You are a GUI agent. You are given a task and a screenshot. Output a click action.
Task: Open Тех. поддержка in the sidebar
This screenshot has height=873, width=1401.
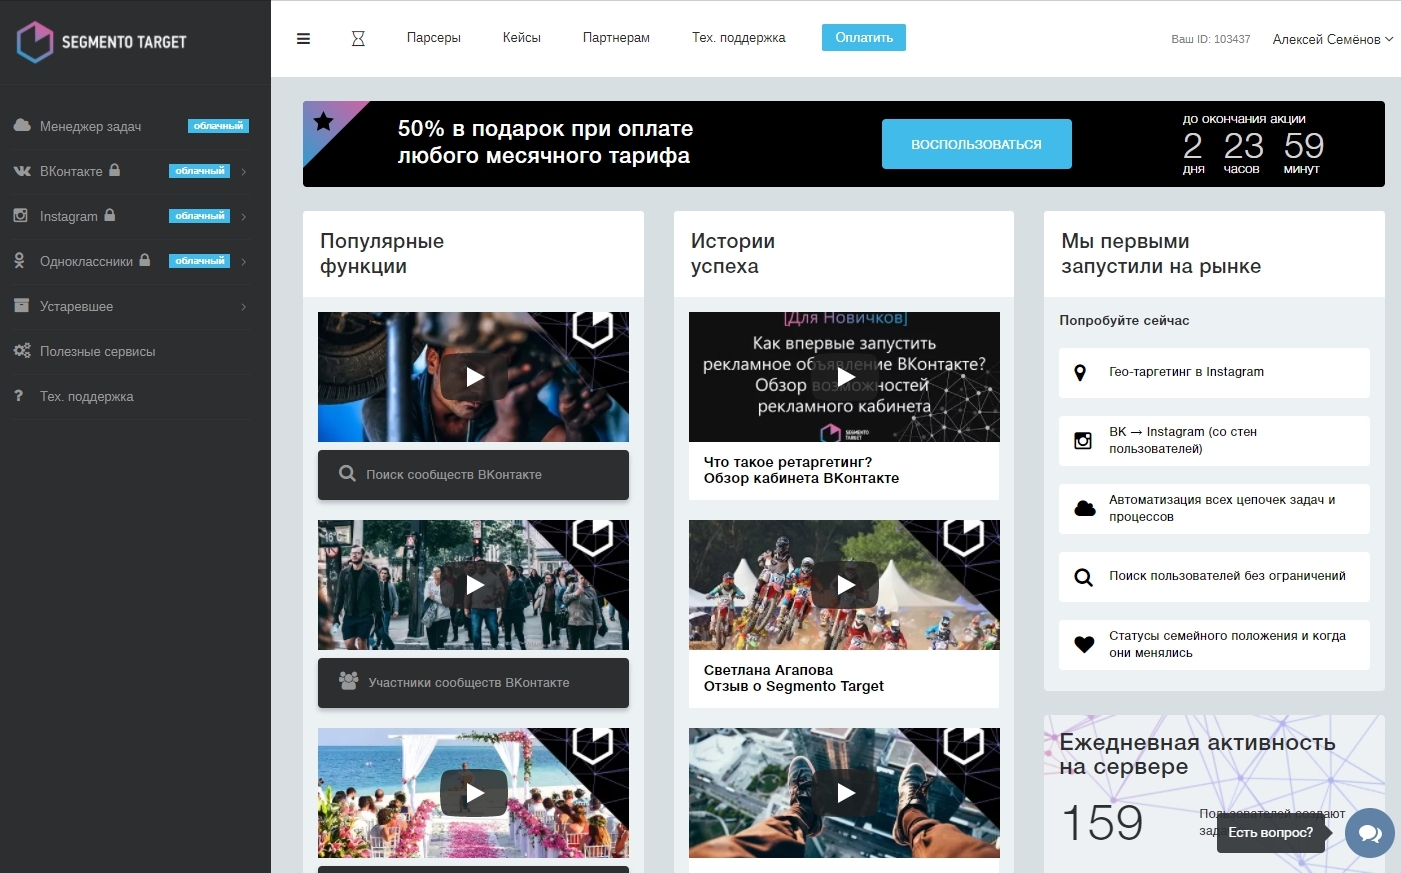pos(87,396)
